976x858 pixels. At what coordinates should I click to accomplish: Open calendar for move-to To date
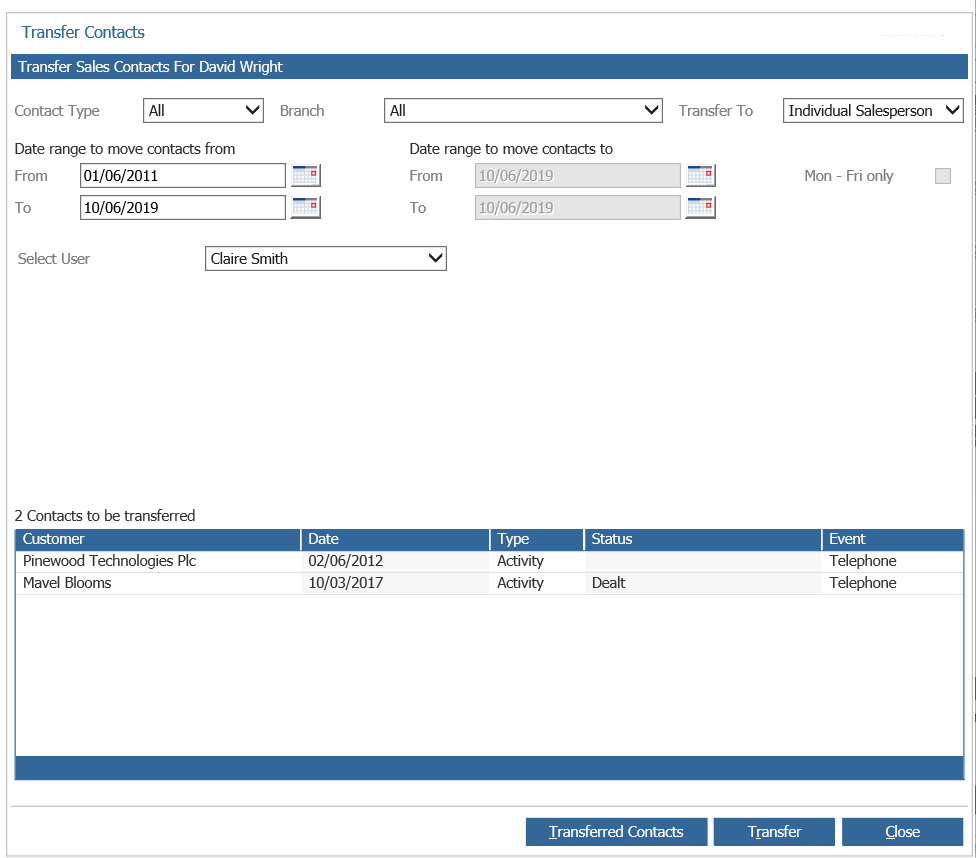click(x=700, y=207)
